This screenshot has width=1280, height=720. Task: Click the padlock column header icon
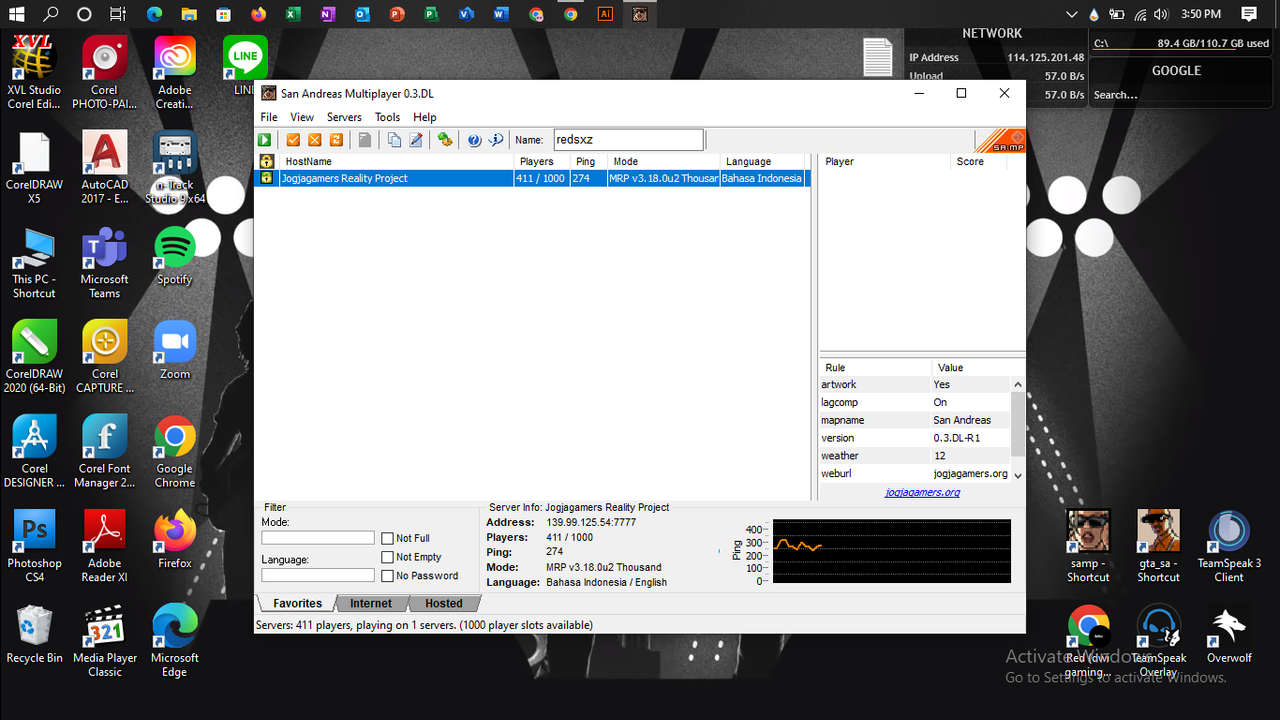pyautogui.click(x=267, y=161)
